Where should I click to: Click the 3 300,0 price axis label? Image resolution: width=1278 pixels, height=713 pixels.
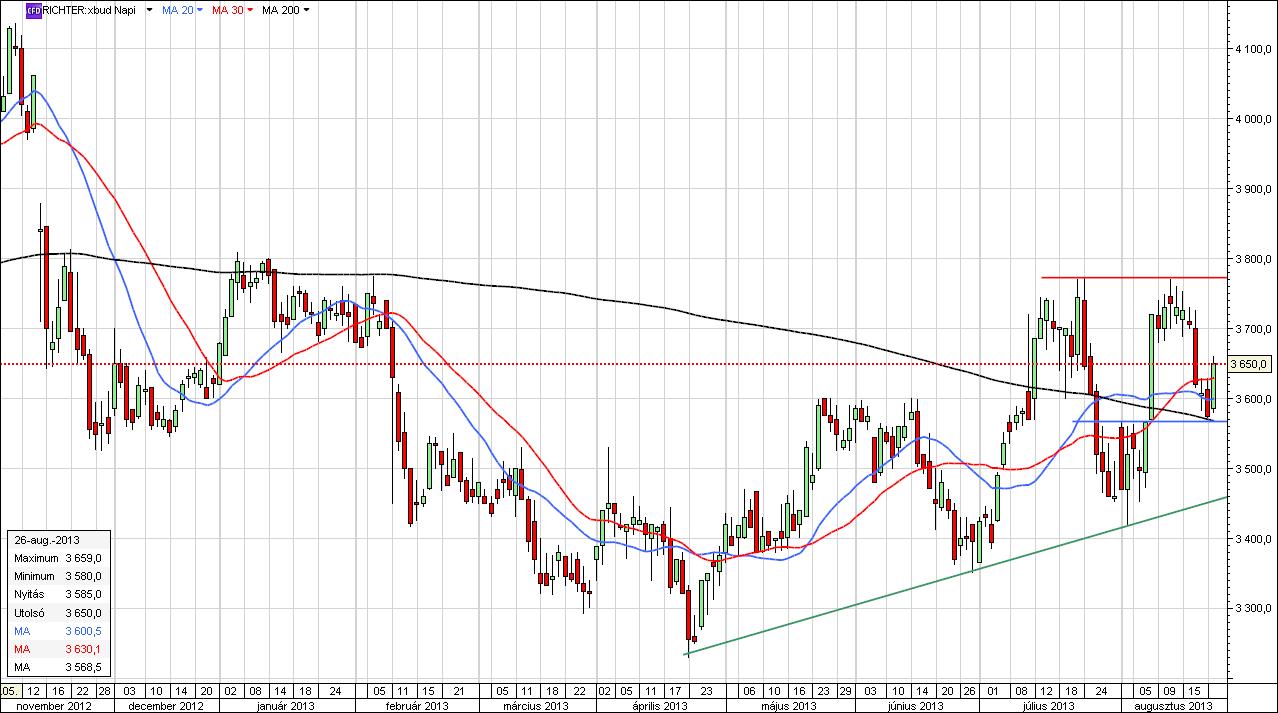click(x=1253, y=608)
